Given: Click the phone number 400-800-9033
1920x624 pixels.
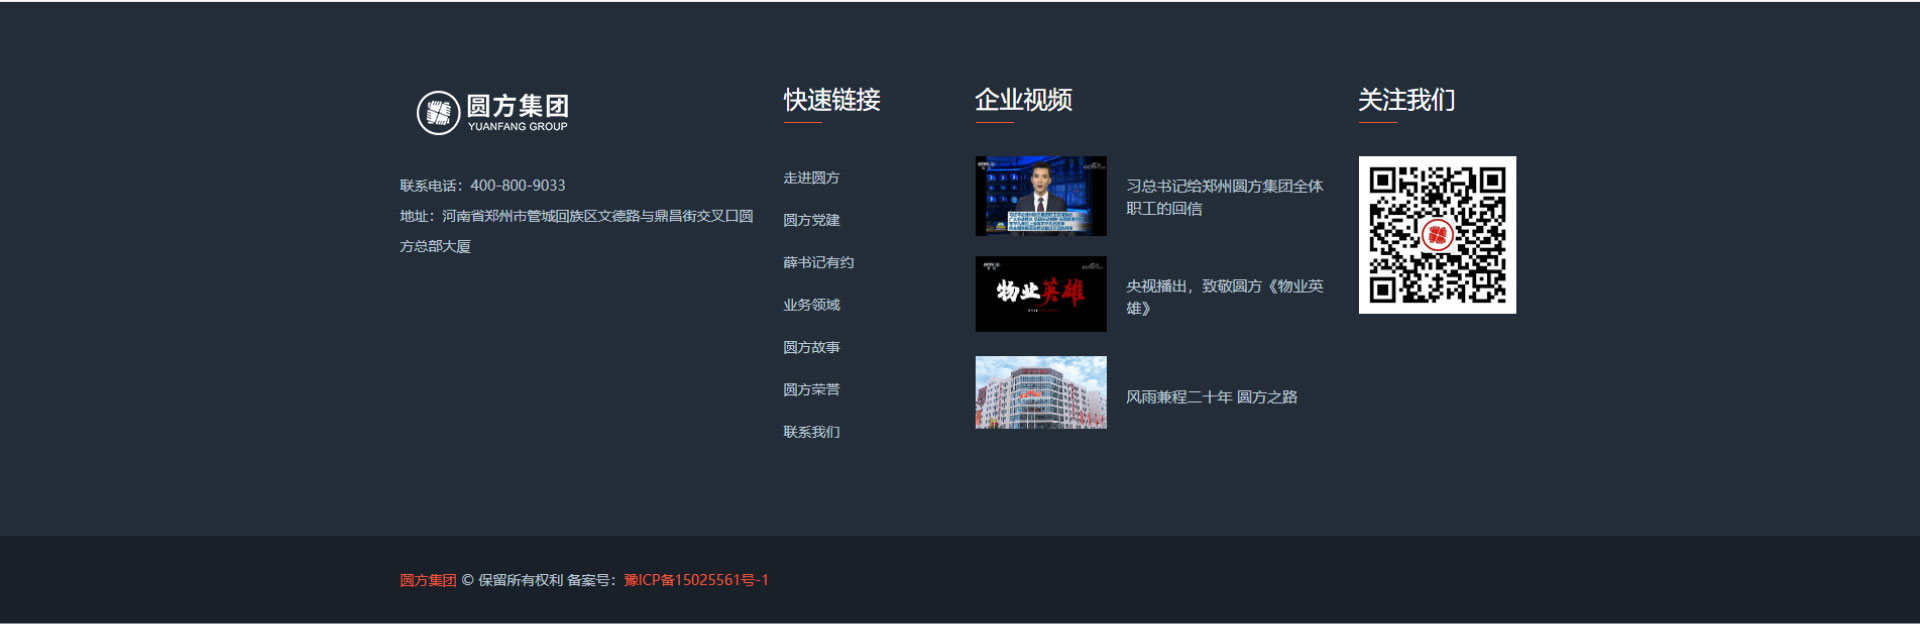Looking at the screenshot, I should [x=518, y=185].
